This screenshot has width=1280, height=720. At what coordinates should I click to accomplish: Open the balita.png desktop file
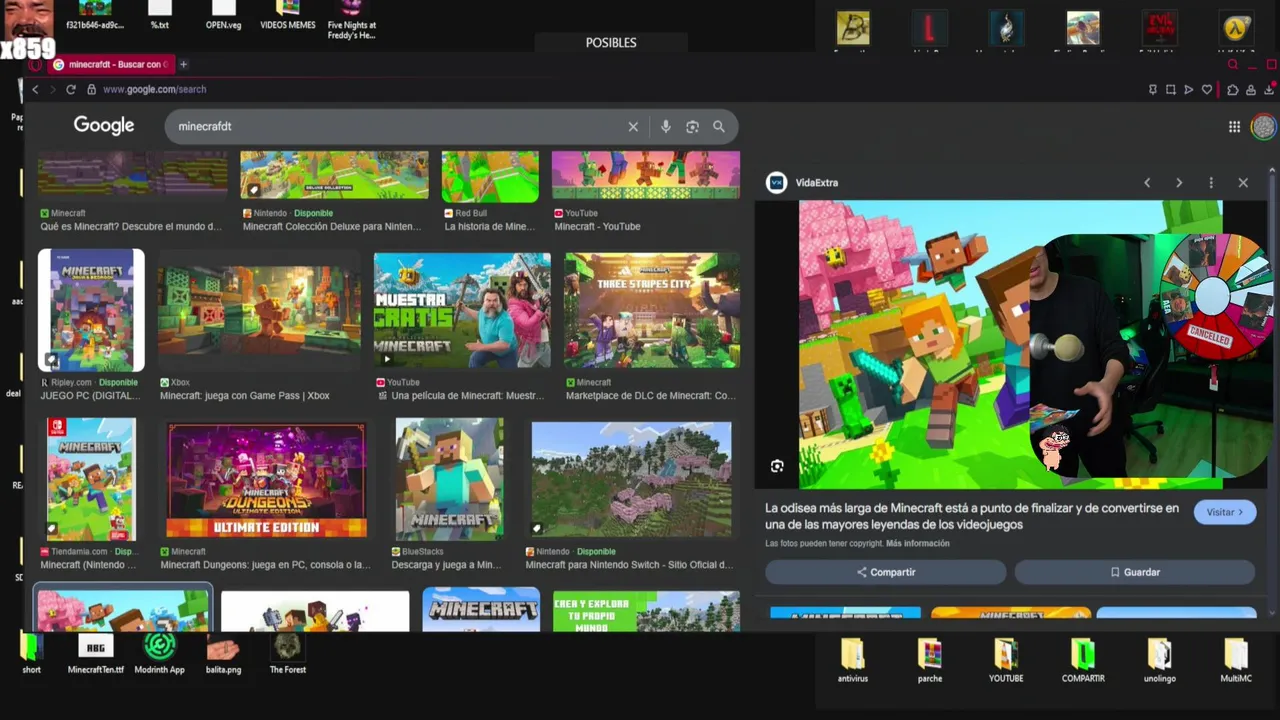click(223, 653)
